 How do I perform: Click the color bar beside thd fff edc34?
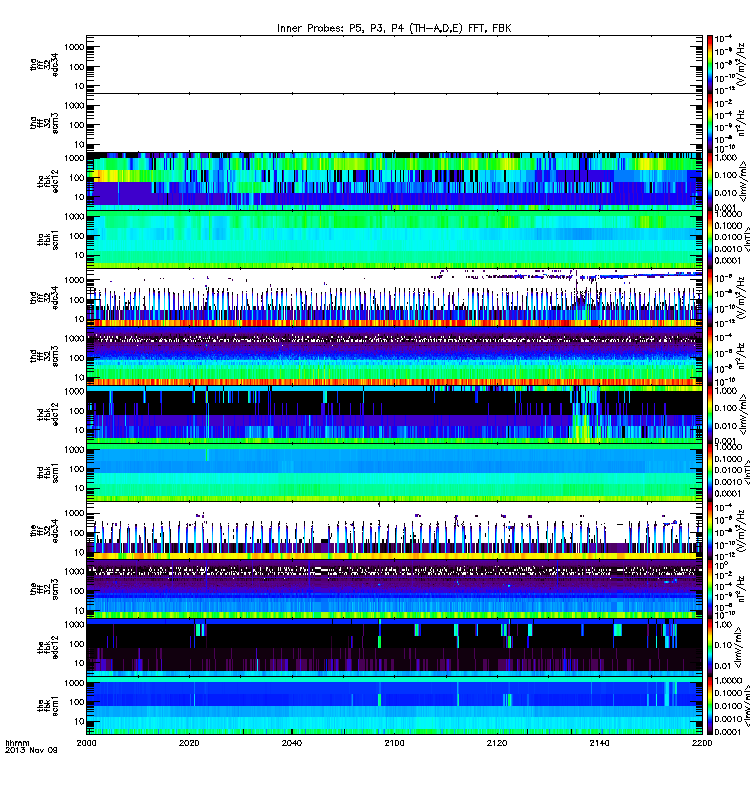710,298
